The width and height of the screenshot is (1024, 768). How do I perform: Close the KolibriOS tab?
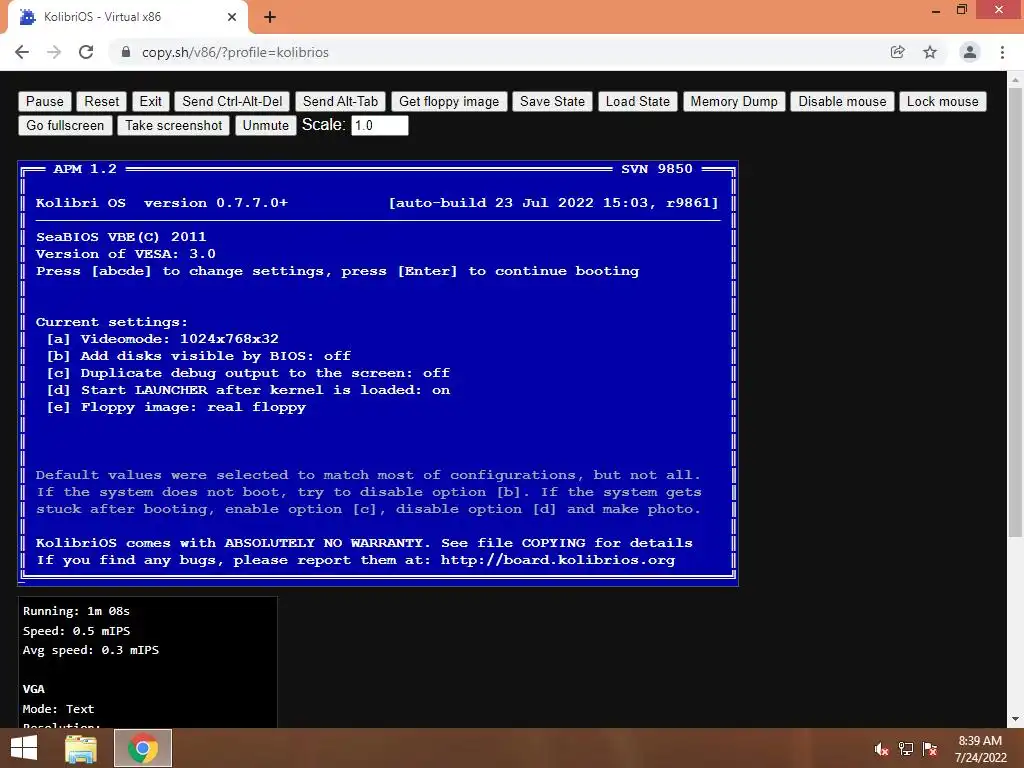click(232, 17)
